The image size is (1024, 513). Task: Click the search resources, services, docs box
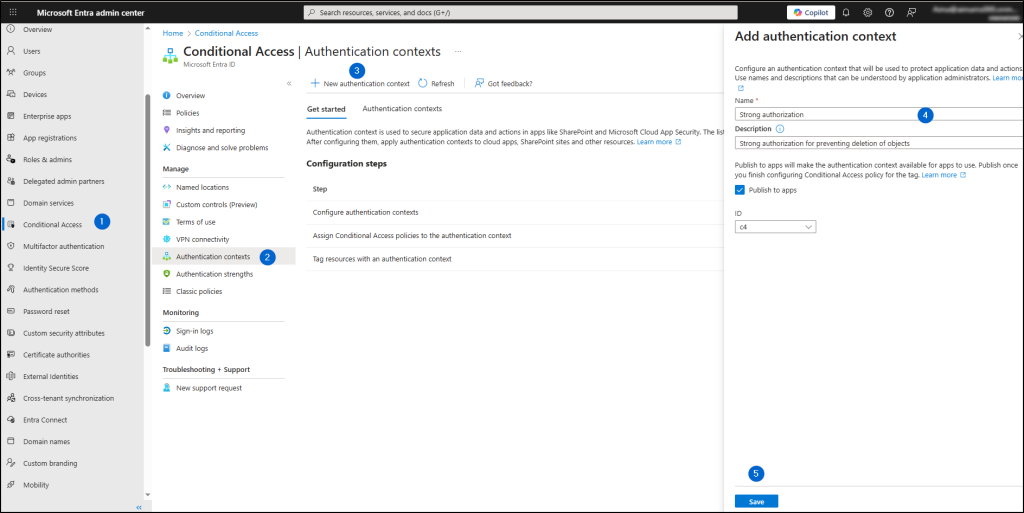point(520,12)
